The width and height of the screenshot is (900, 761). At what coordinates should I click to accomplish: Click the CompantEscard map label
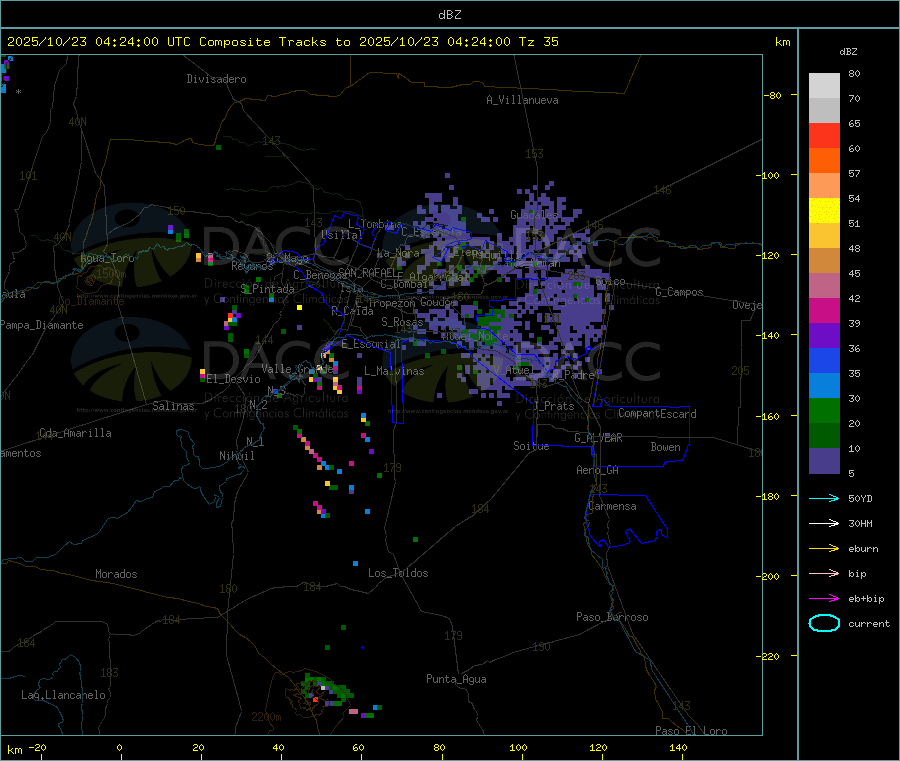(657, 414)
